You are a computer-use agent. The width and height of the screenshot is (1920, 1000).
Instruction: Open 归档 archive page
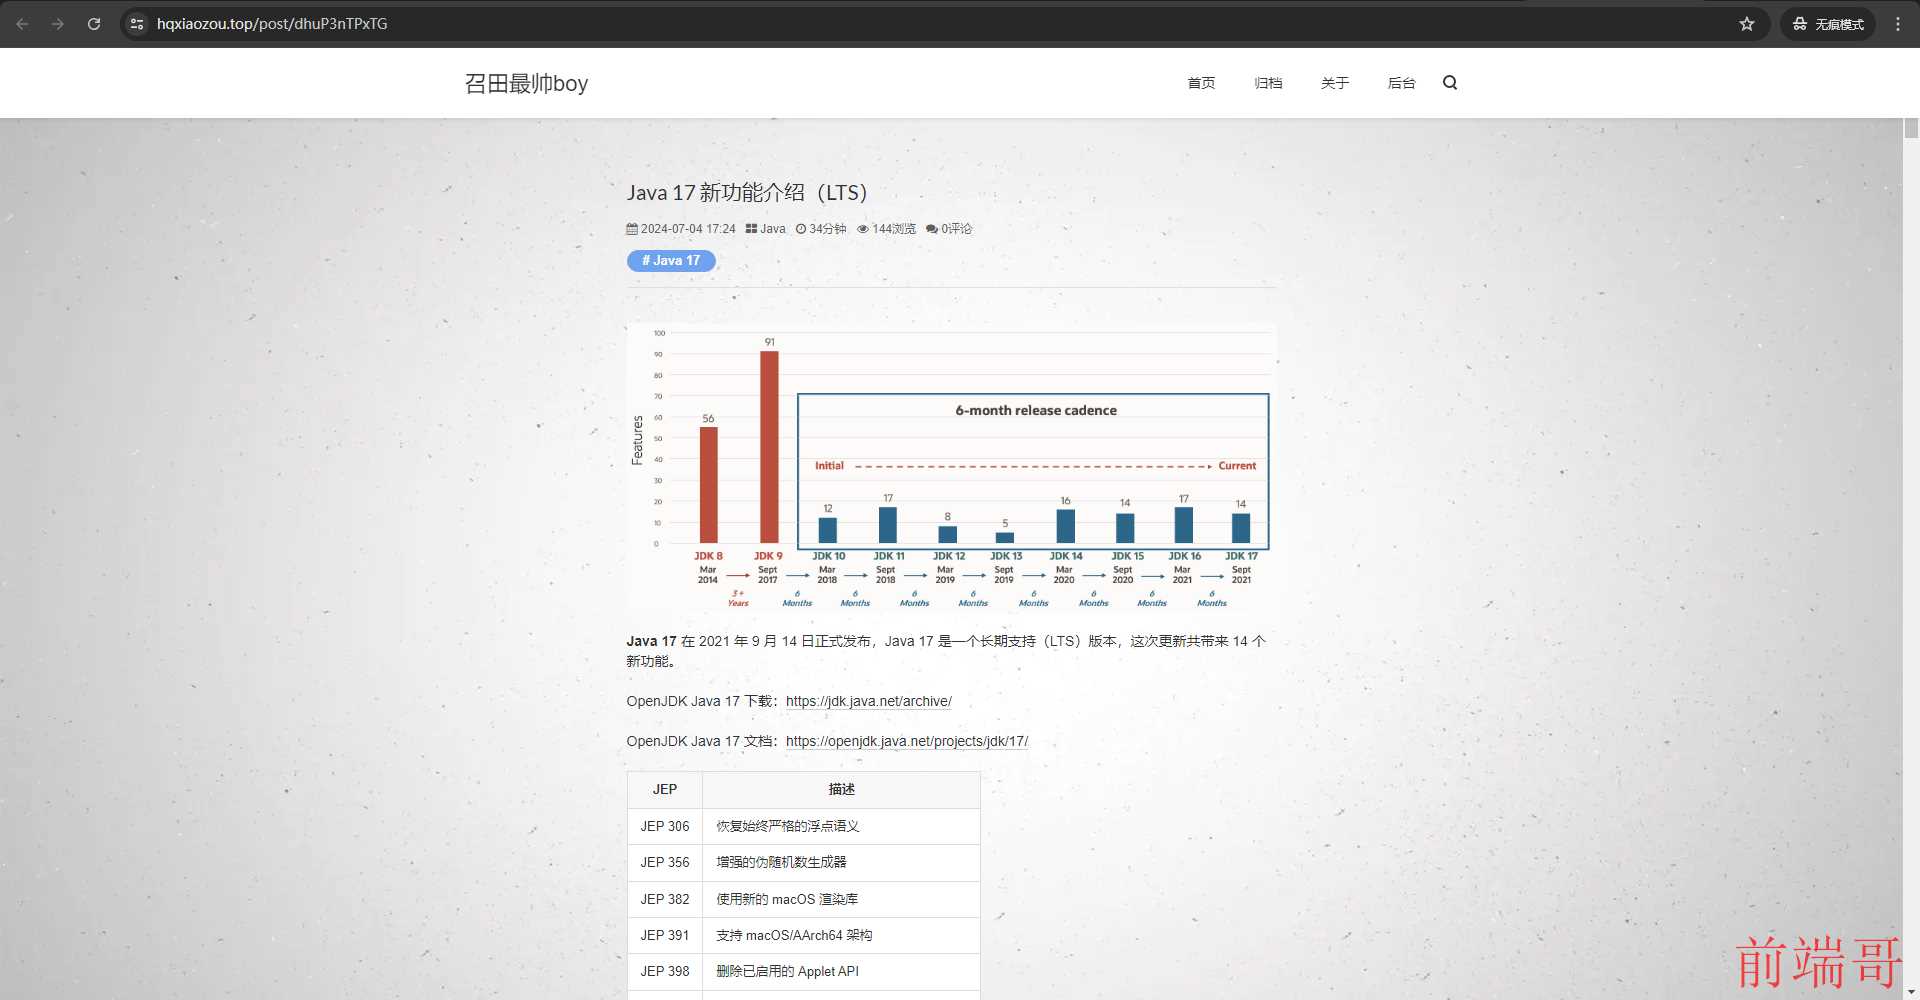(1268, 83)
